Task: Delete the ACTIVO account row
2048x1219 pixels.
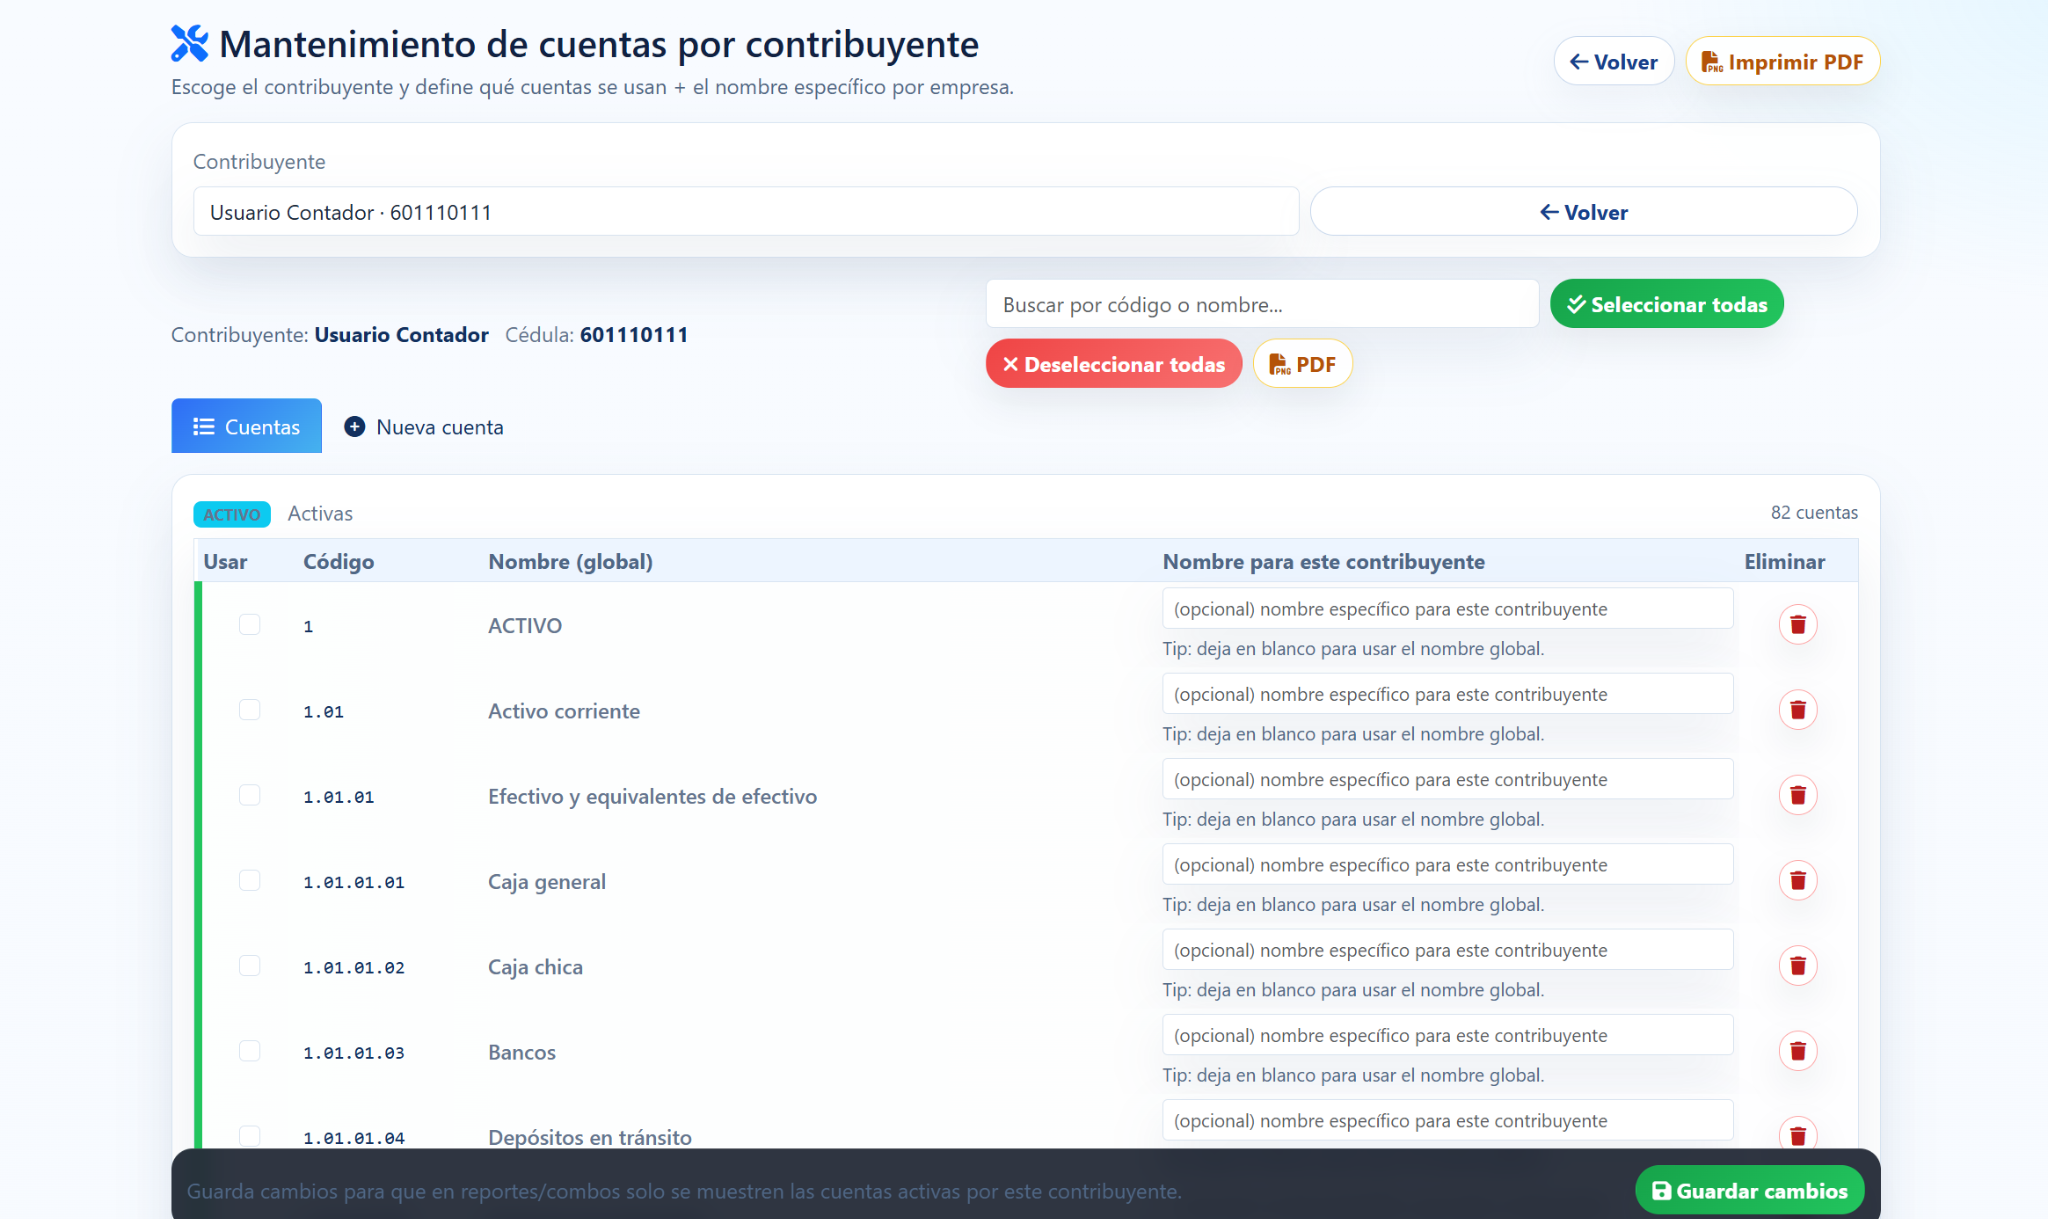Action: 1797,625
